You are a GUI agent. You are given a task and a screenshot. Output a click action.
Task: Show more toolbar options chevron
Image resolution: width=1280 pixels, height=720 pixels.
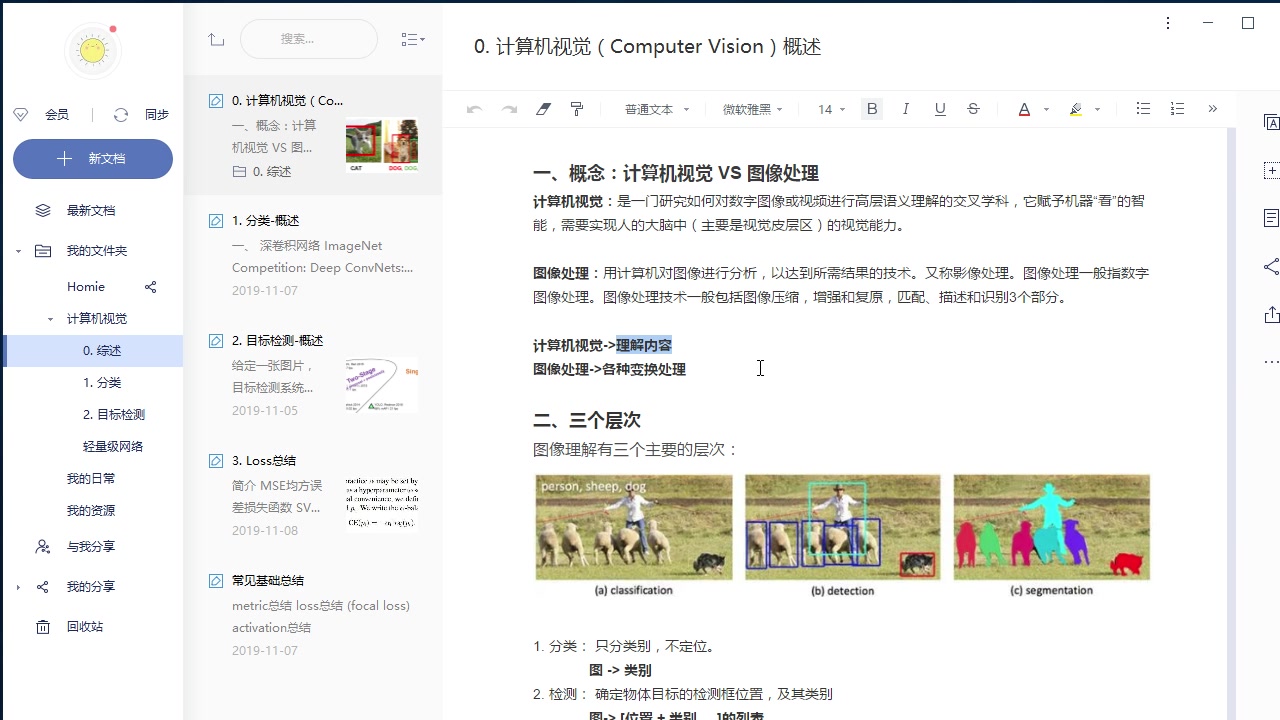(1212, 109)
